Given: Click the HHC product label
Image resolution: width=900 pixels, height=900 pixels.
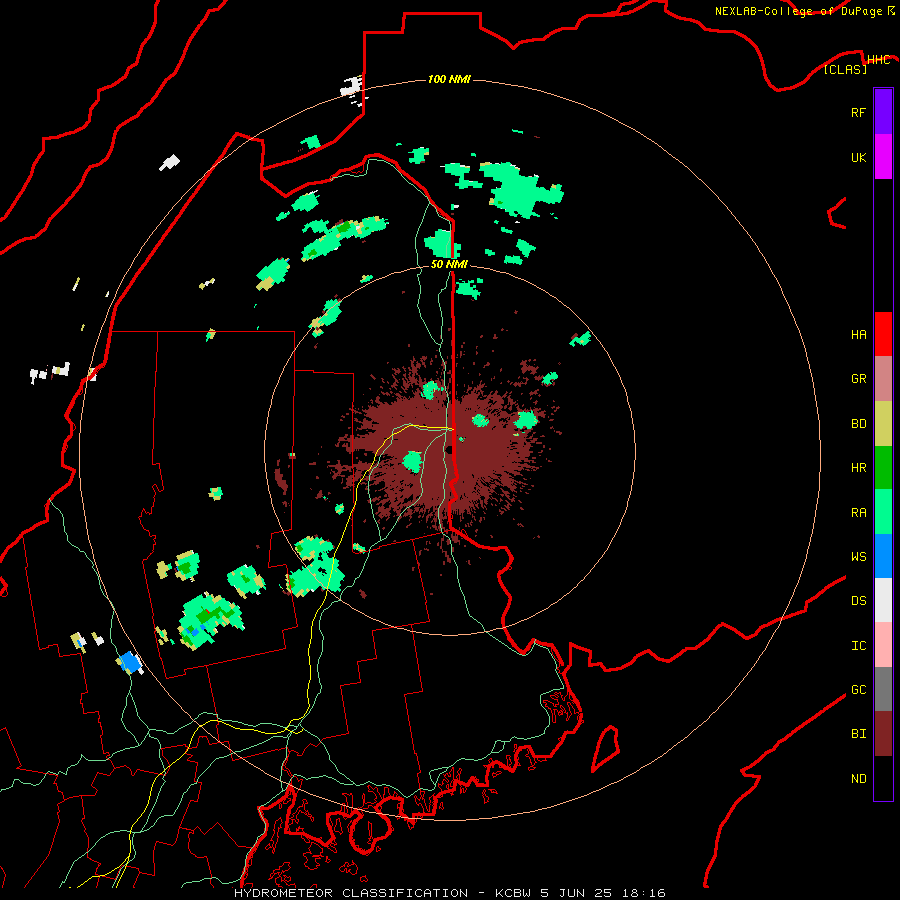Looking at the screenshot, I should (878, 60).
